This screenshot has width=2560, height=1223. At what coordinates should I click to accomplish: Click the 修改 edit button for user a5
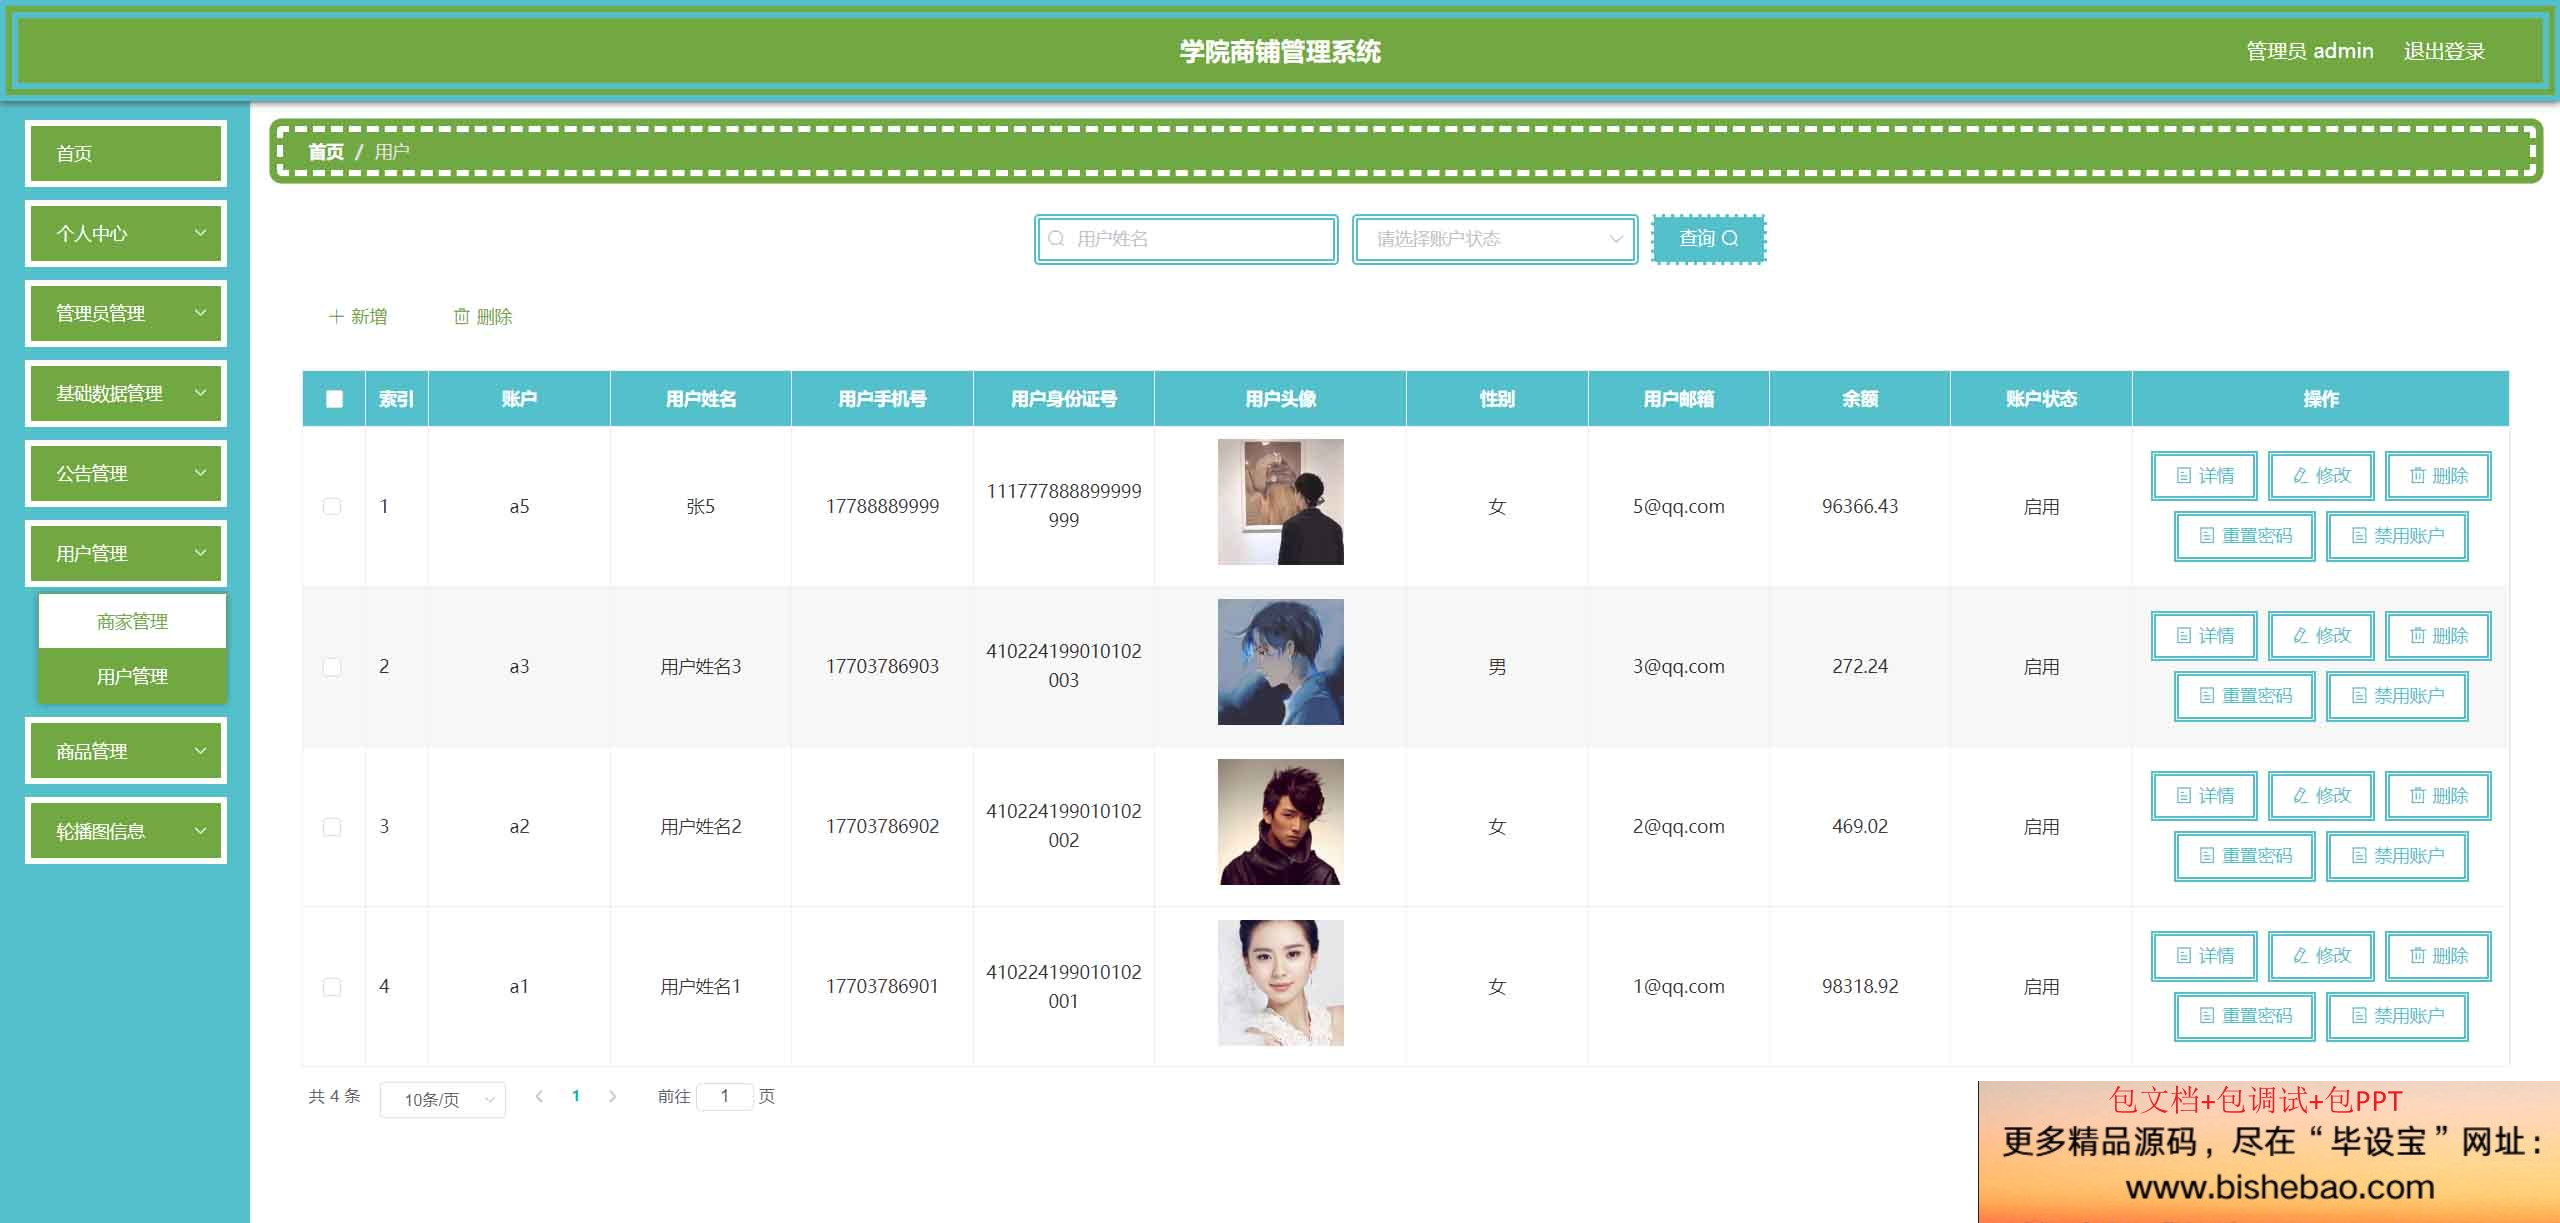(x=2321, y=476)
